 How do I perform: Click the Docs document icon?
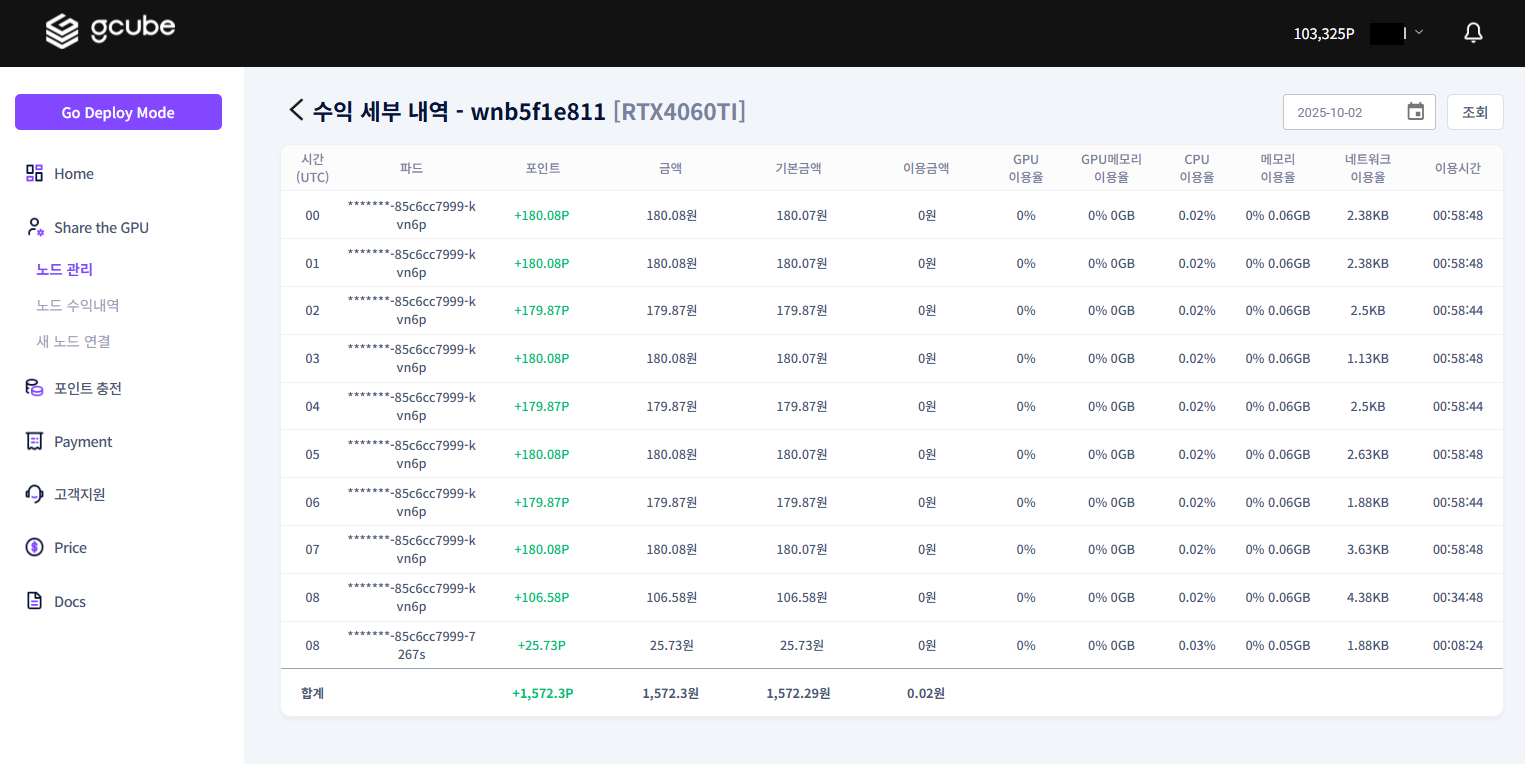point(35,602)
